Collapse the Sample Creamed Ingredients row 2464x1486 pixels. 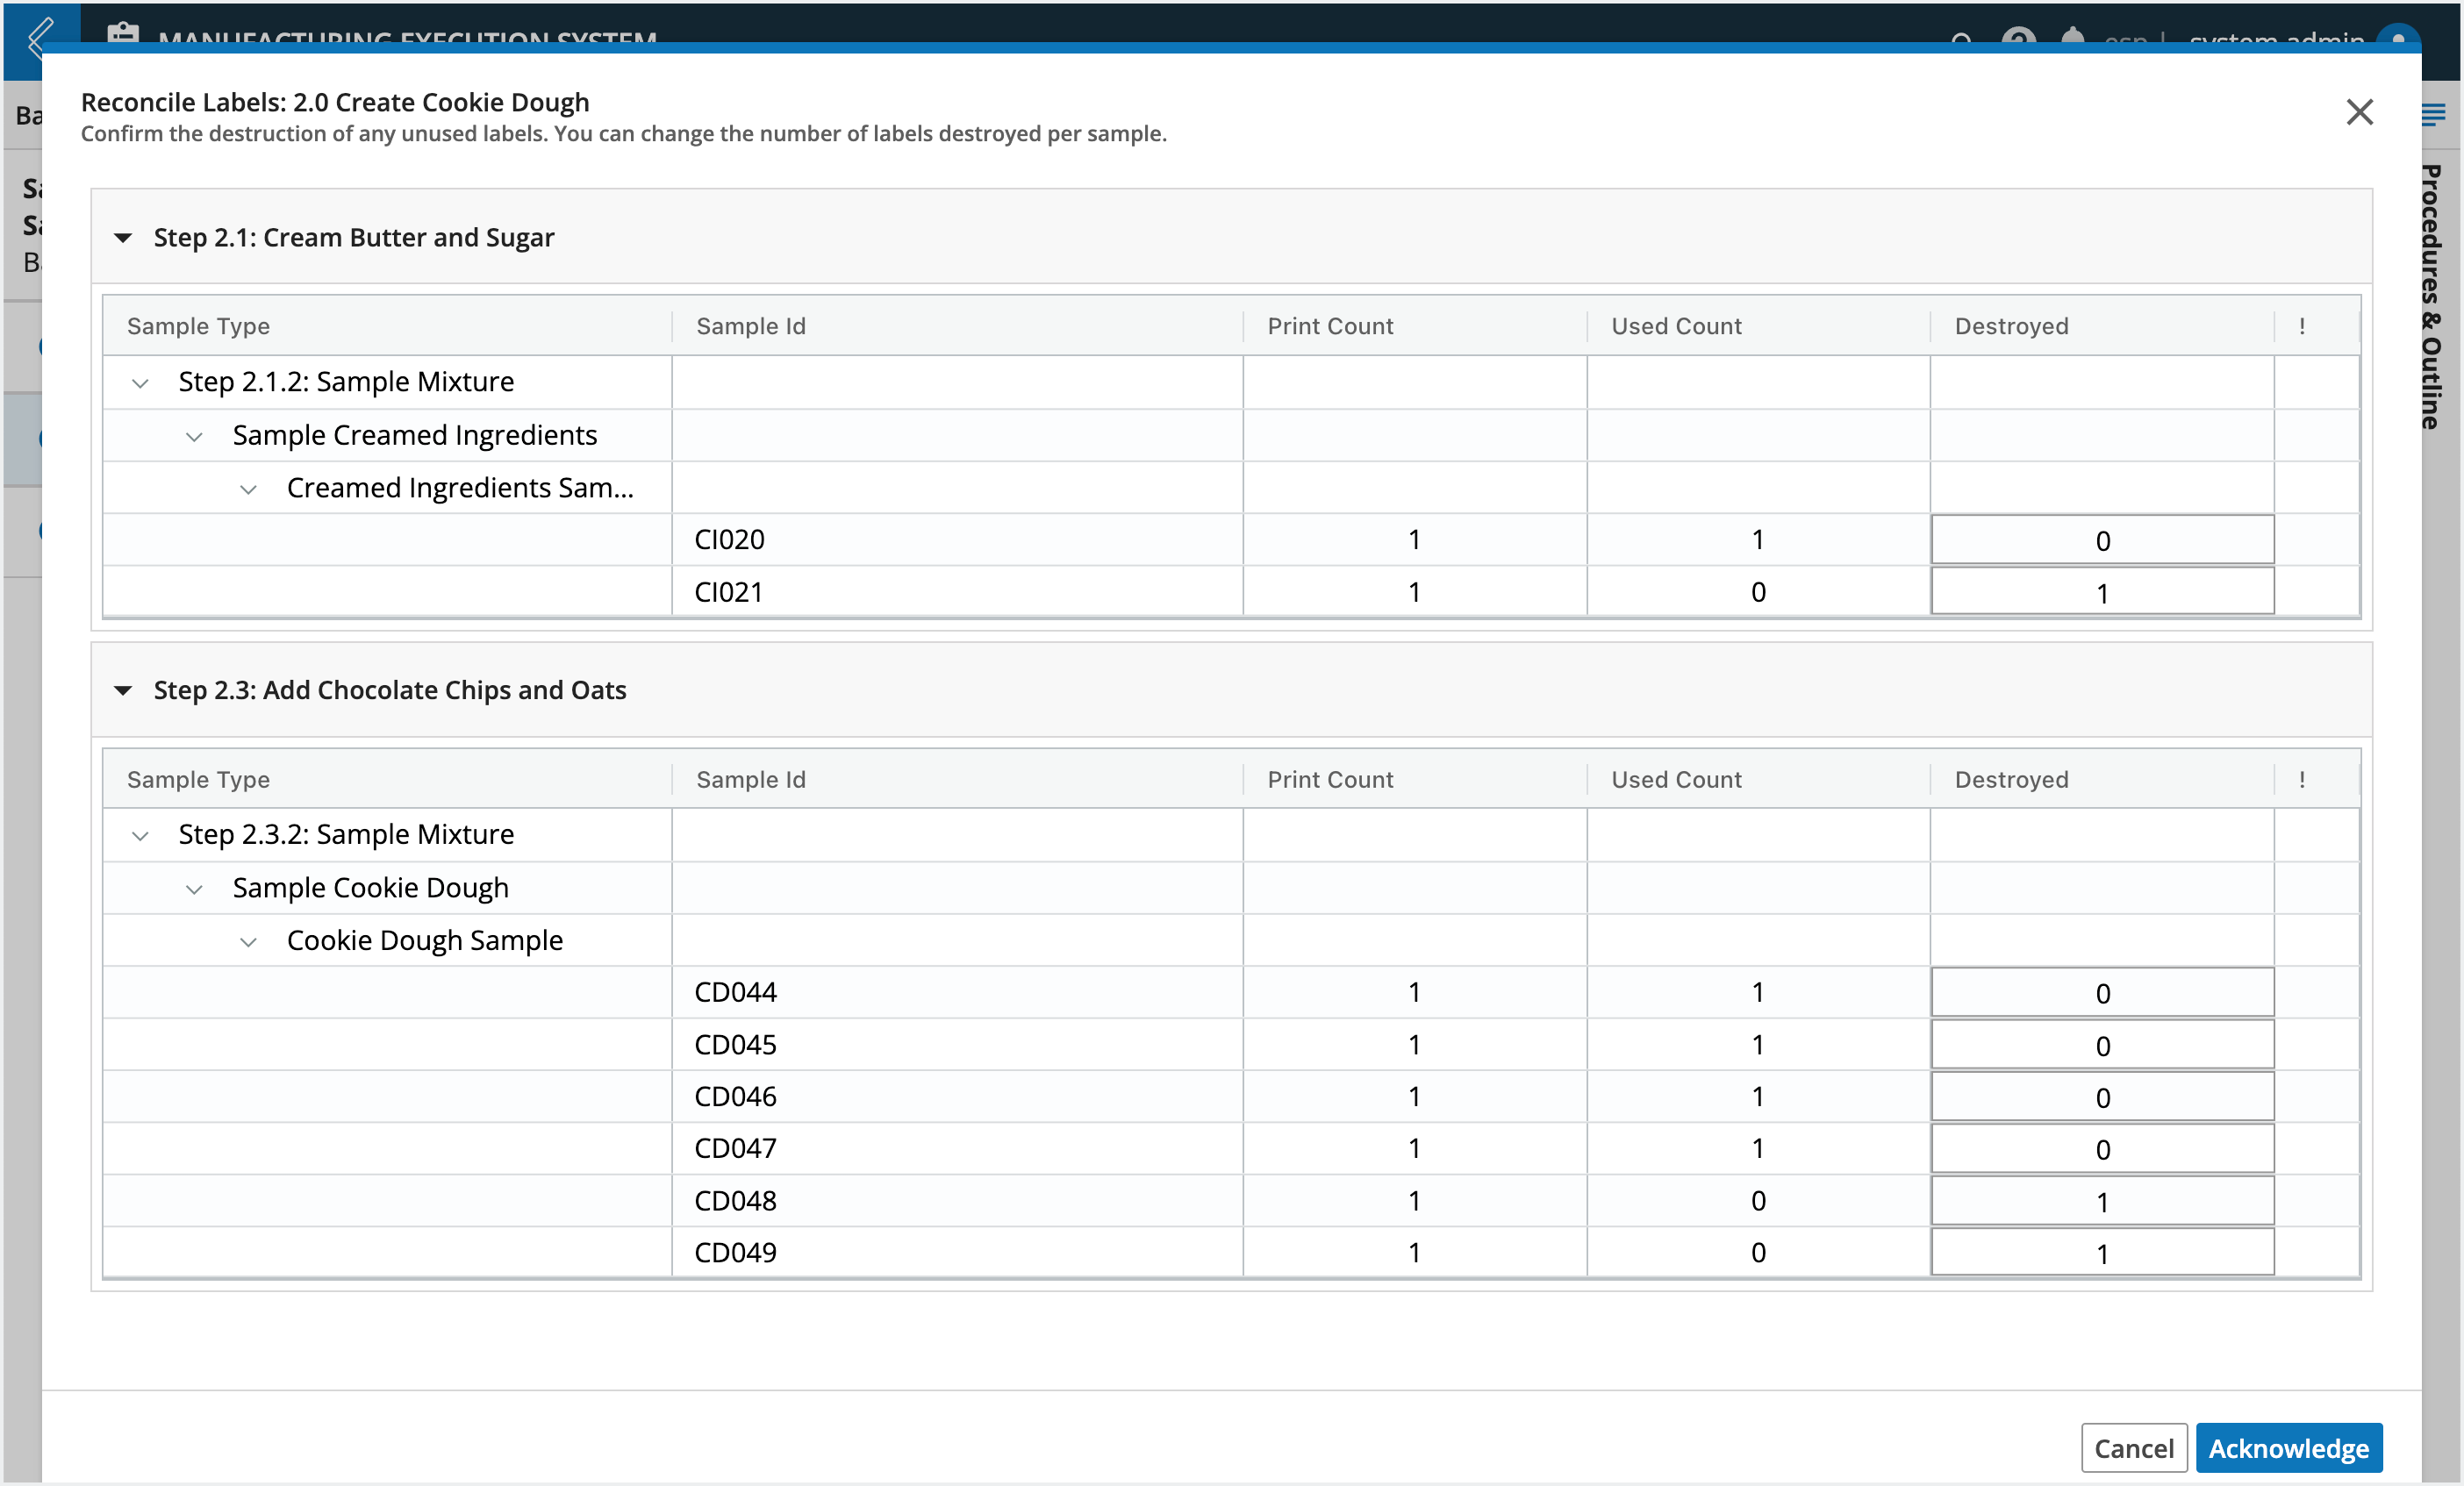[x=194, y=437]
